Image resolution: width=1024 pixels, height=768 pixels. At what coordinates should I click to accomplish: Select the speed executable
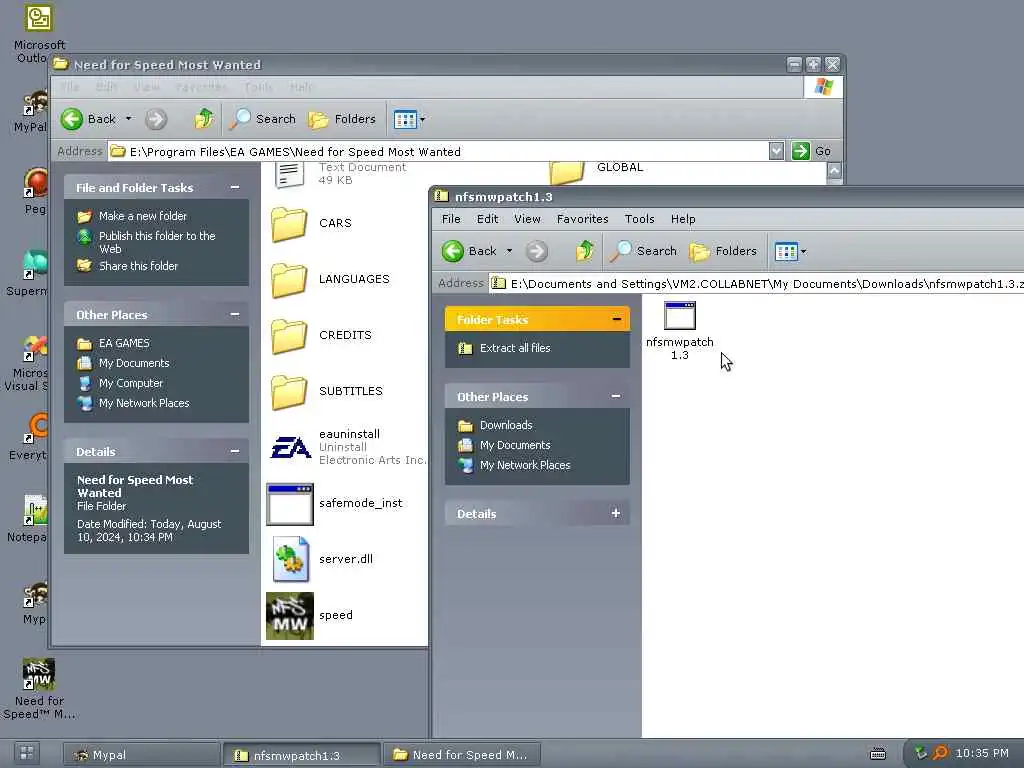tap(310, 616)
